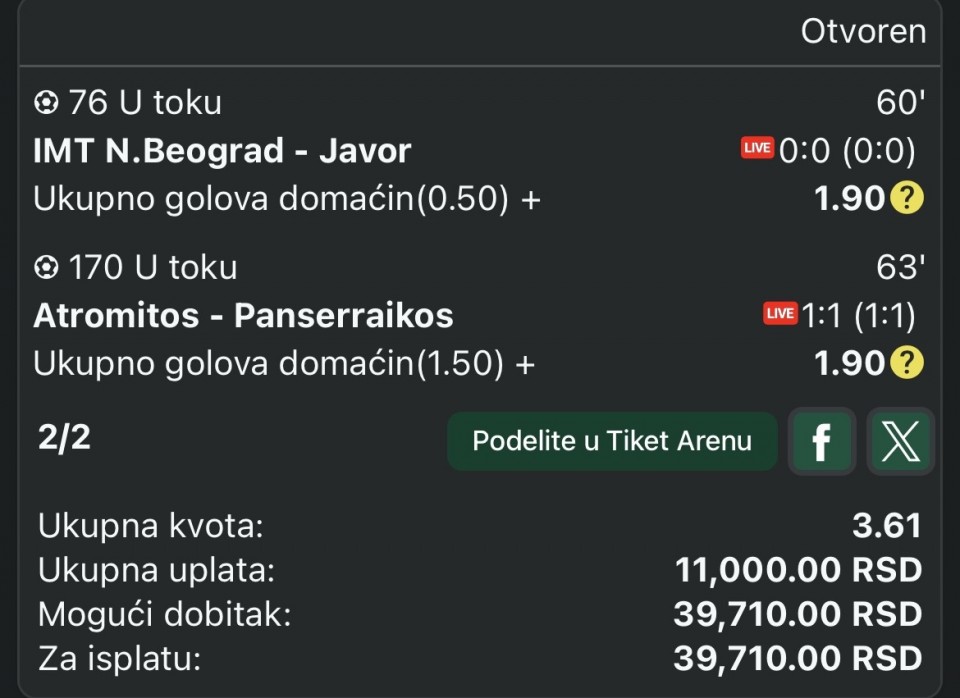This screenshot has width=960, height=698.
Task: Click the Ukupna kvota value 3.61
Action: click(887, 525)
